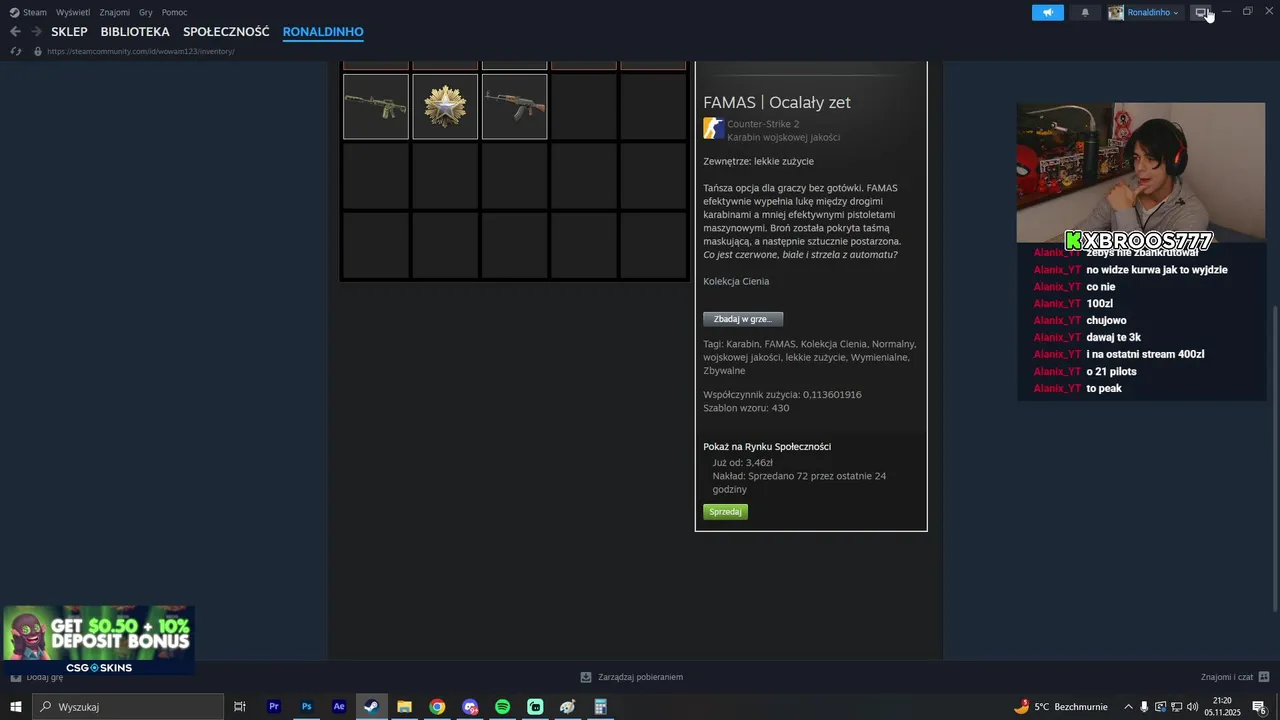Click the Counter-Strike 2 game icon

(x=713, y=128)
